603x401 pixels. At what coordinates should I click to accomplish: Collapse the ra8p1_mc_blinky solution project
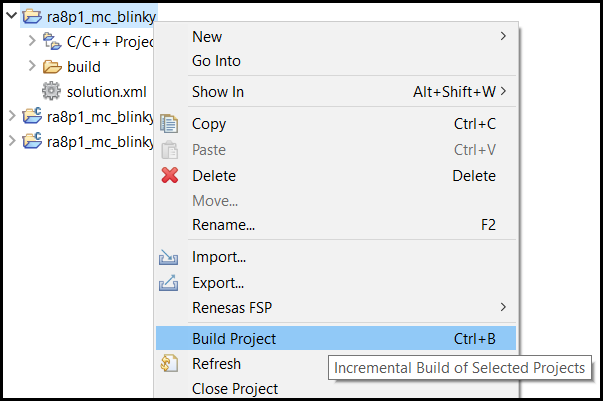12,15
